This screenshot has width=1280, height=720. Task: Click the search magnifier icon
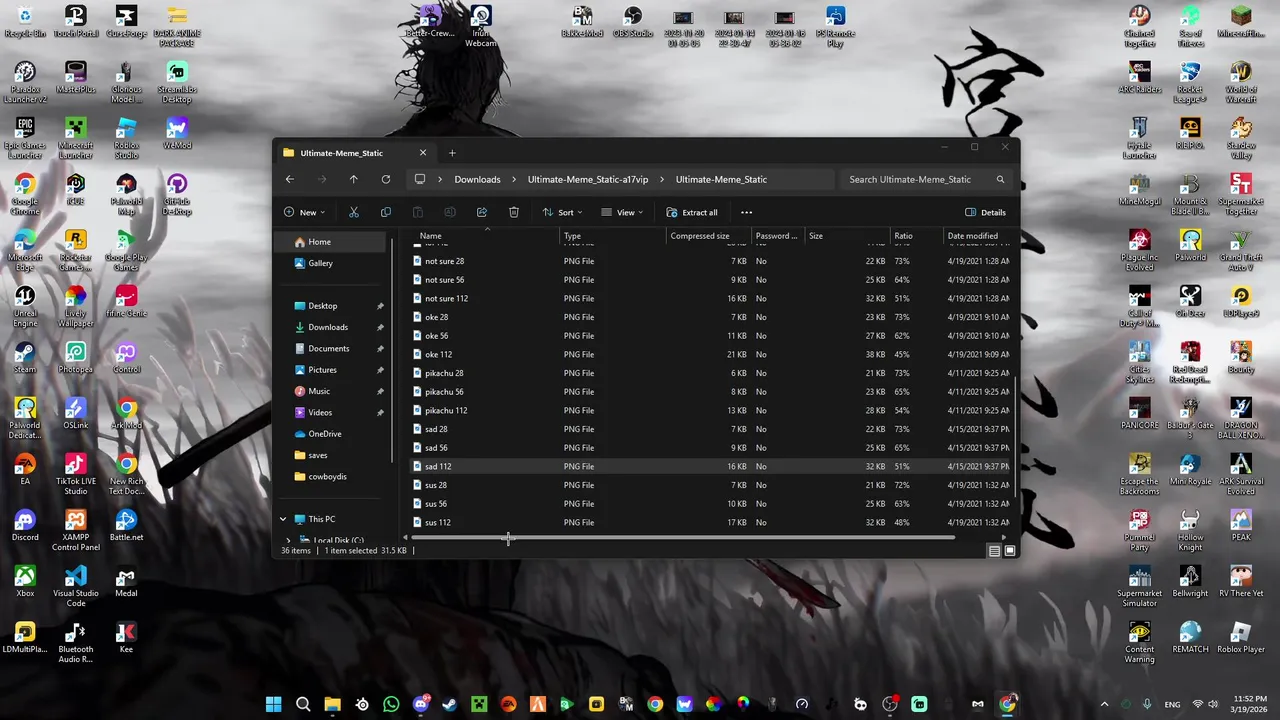coord(1000,180)
